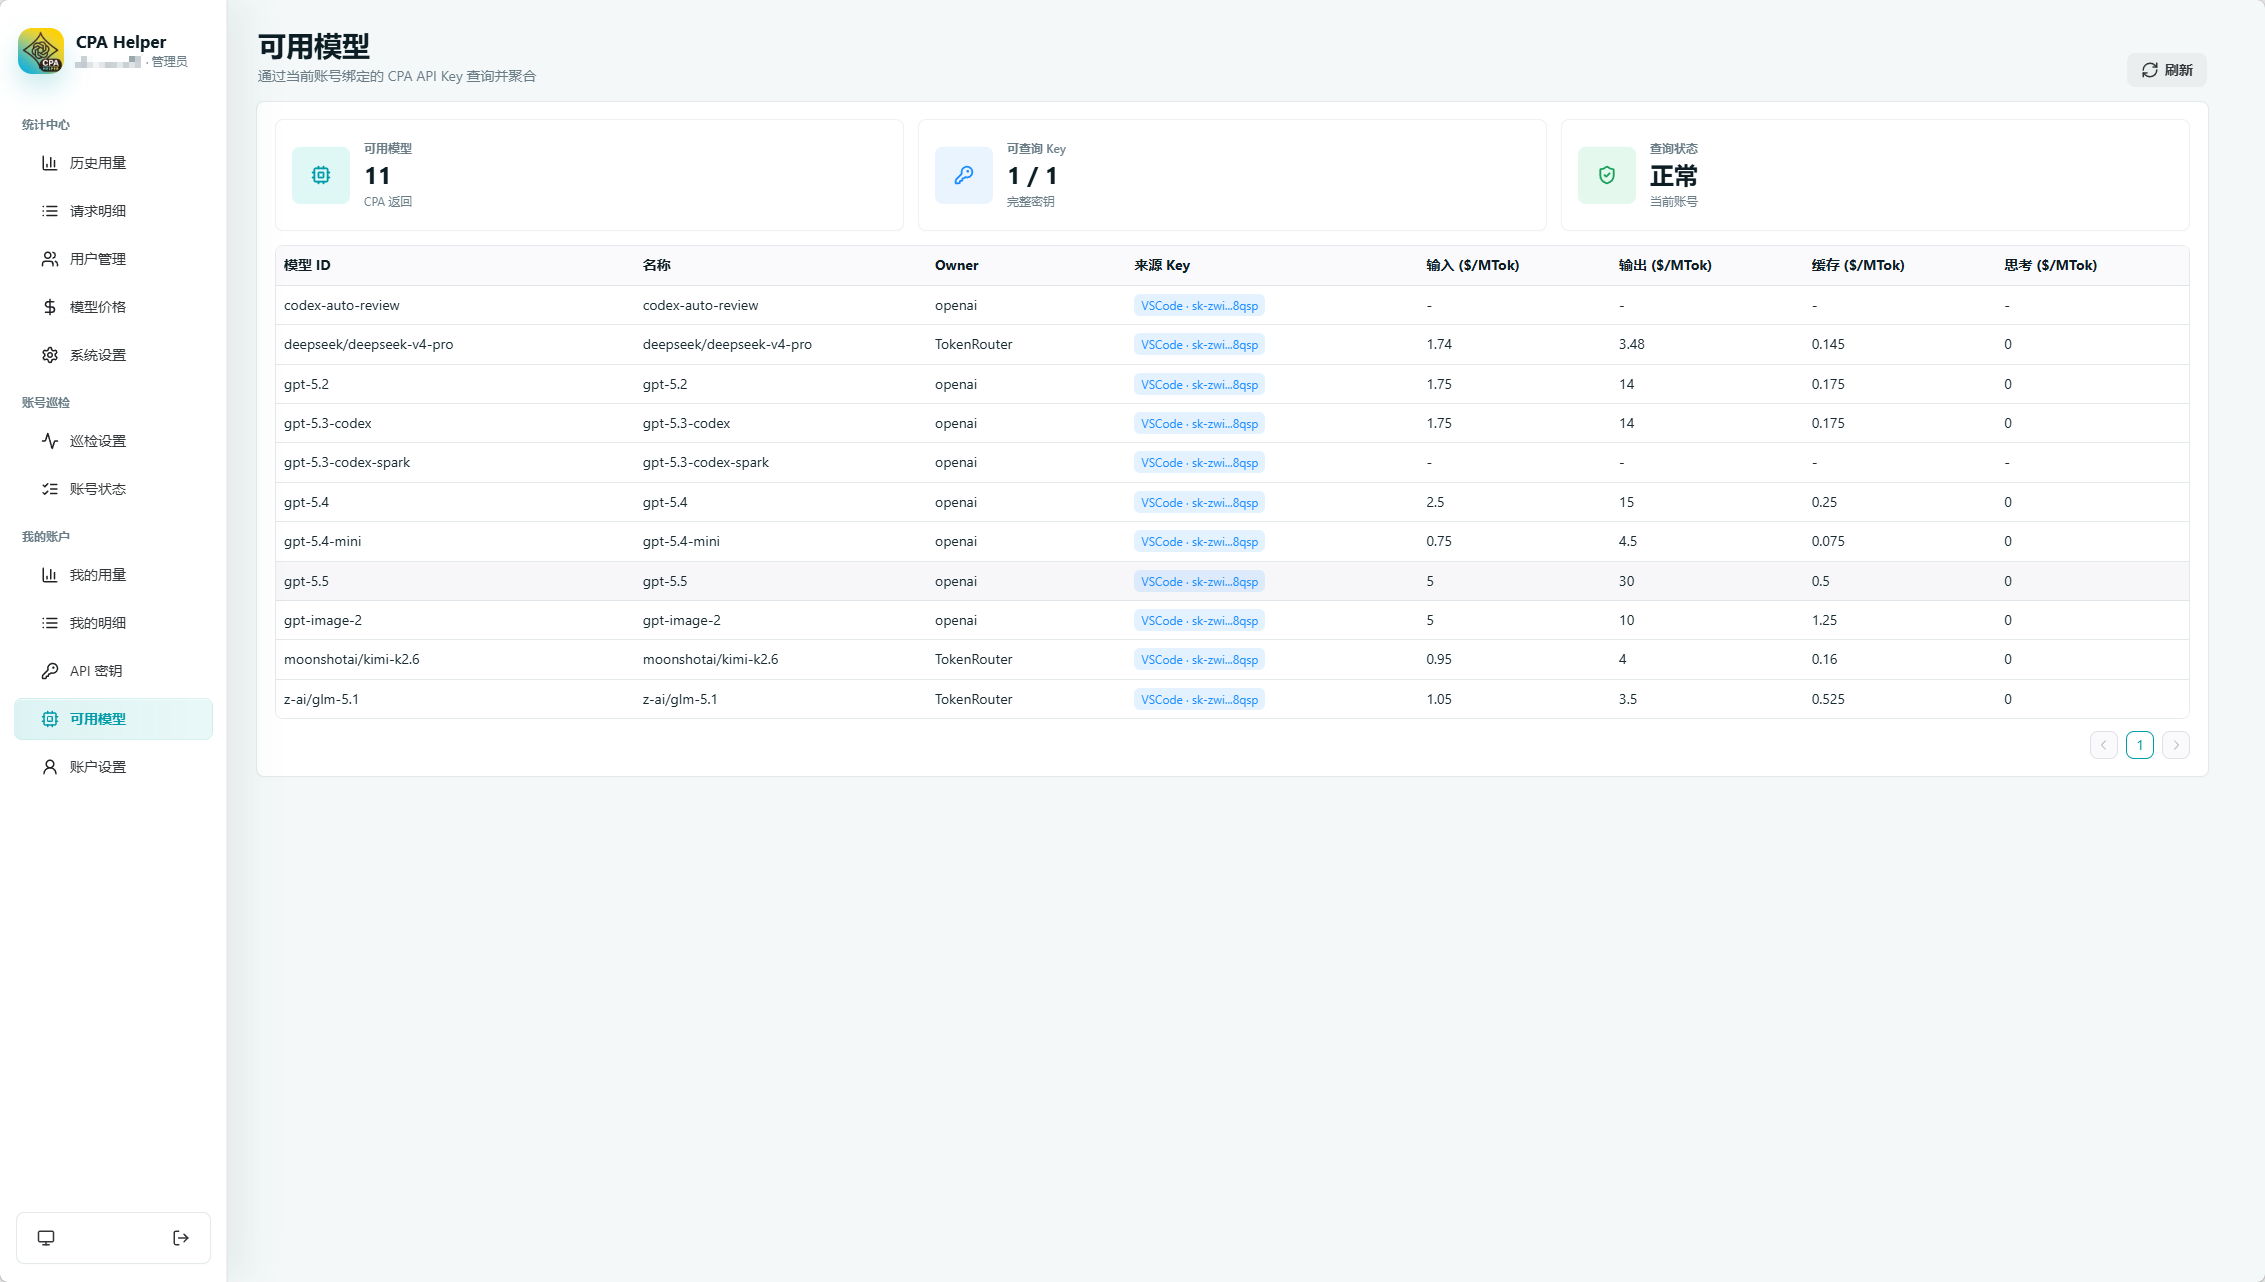This screenshot has height=1282, width=2265.
Task: Open 请求明细 list icon in sidebar
Action: coord(49,211)
